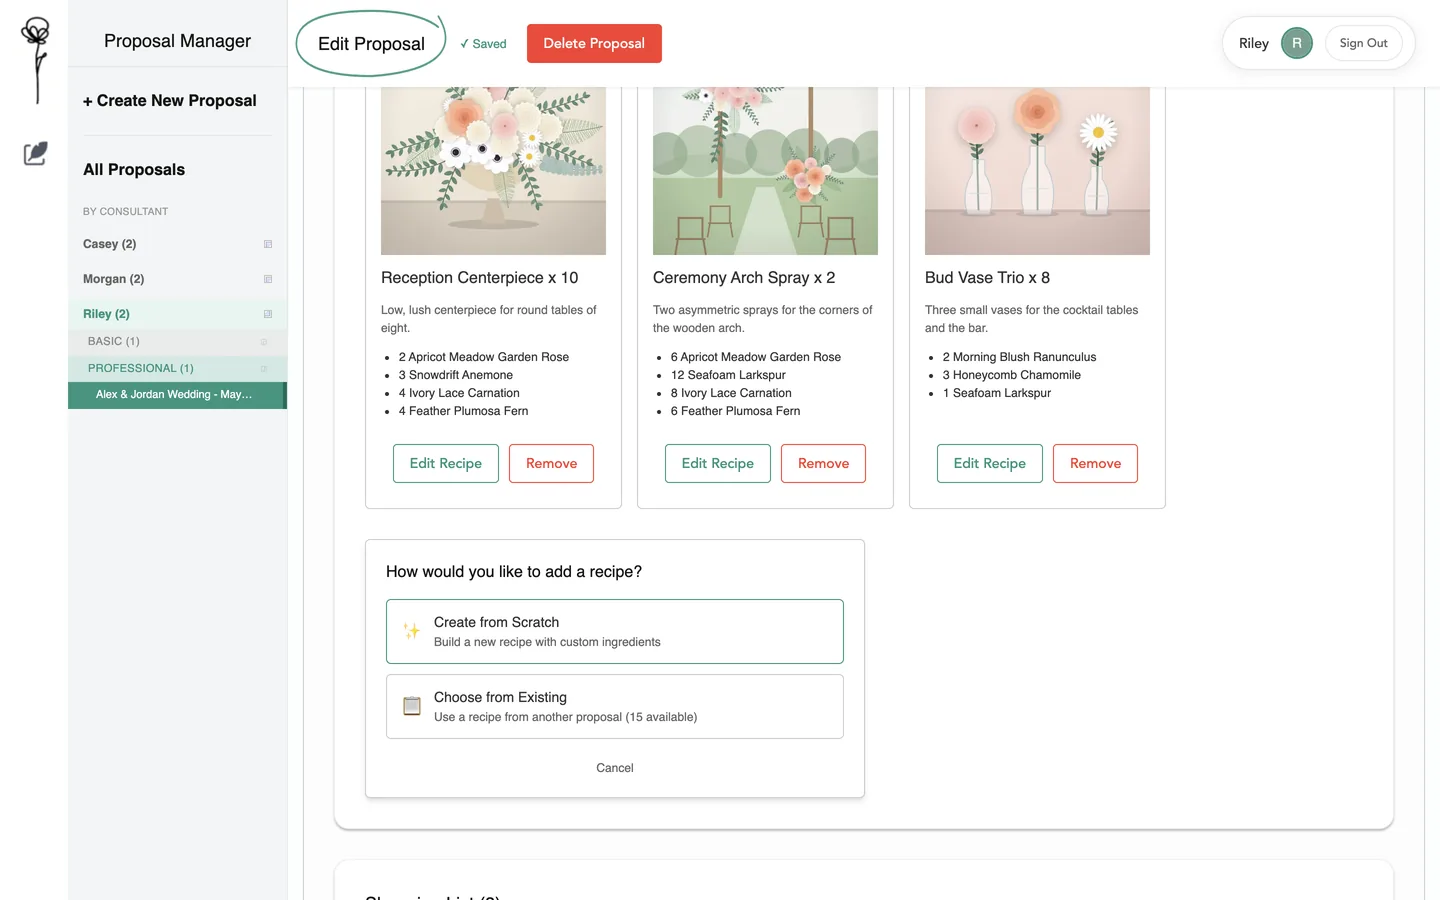Click the All Proposals heading

point(134,170)
